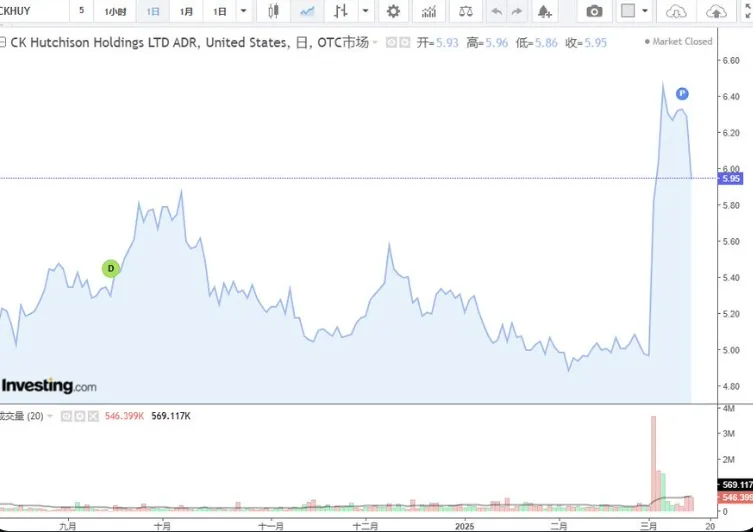This screenshot has width=753, height=532.
Task: Open the indicators chart icon
Action: [x=429, y=11]
